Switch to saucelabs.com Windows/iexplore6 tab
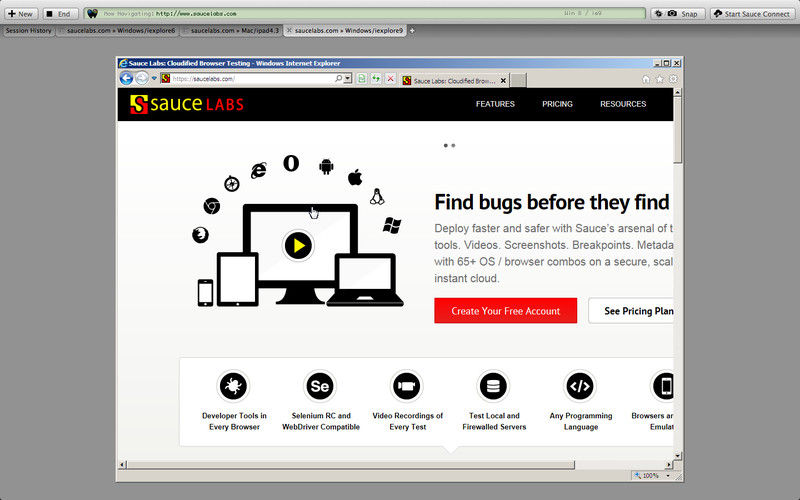 117,31
